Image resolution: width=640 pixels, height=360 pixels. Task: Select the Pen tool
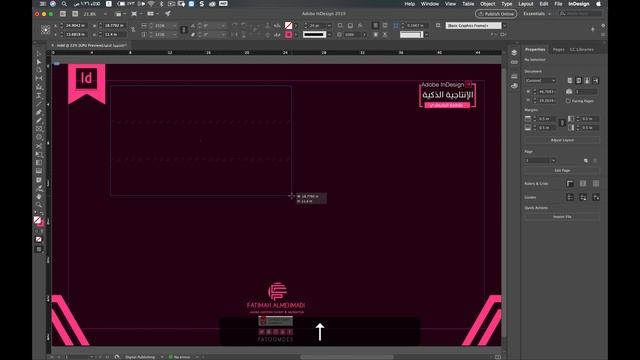(39, 112)
